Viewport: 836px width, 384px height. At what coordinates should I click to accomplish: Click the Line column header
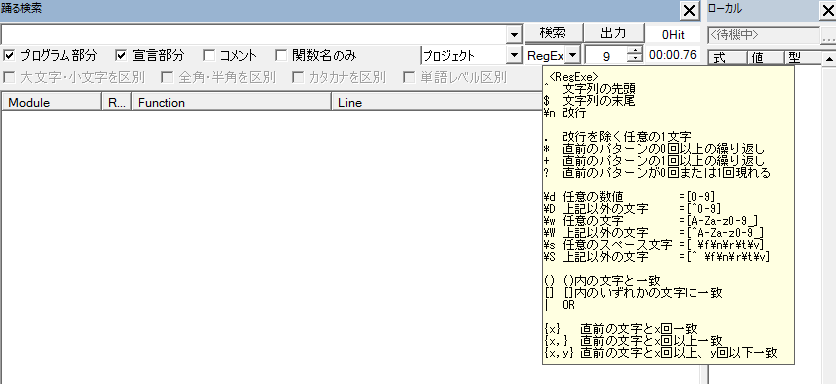[437, 102]
